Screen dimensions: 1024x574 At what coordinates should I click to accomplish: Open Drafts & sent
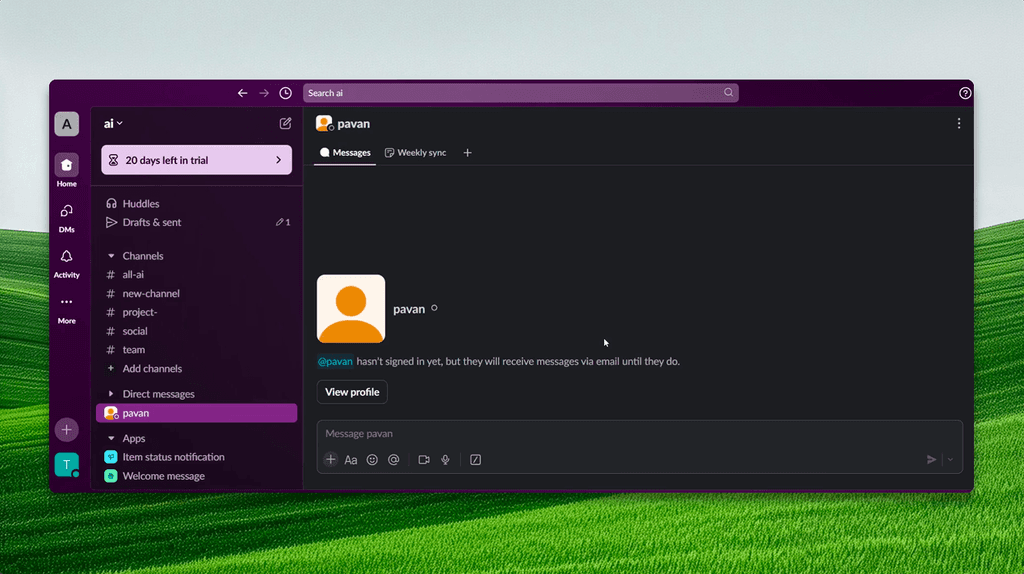197,223
